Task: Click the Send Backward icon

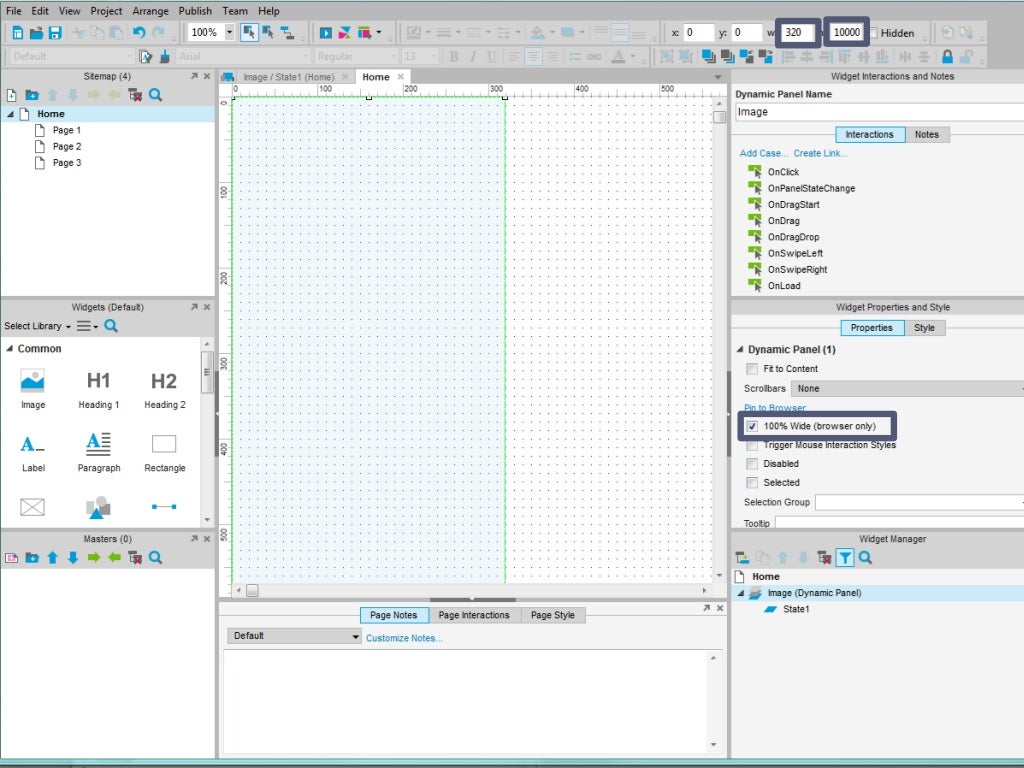Action: tap(765, 57)
